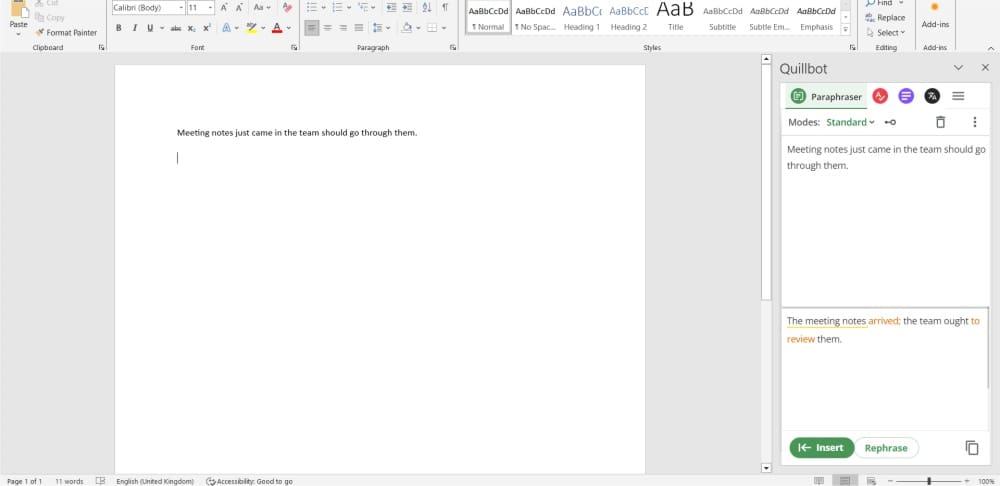Open Quillbot synonyms slider settings icon
Image resolution: width=1000 pixels, height=486 pixels.
(890, 122)
